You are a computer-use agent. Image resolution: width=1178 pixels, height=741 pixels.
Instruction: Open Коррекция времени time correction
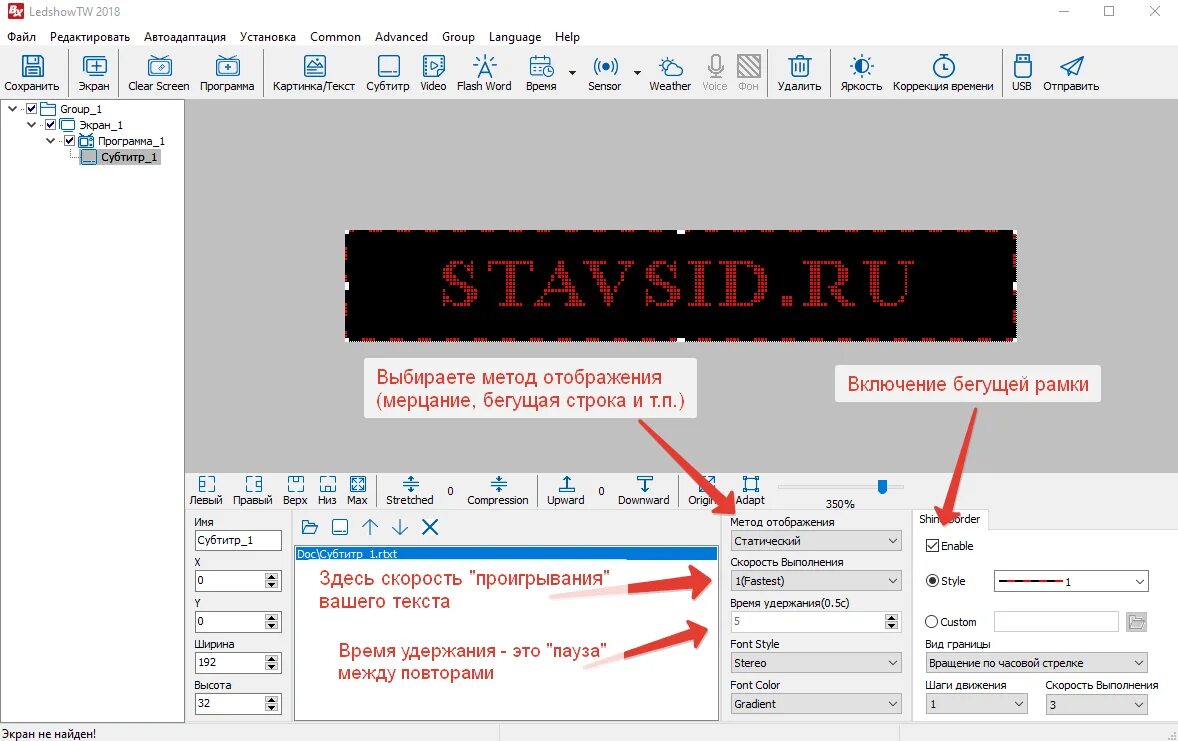click(944, 67)
